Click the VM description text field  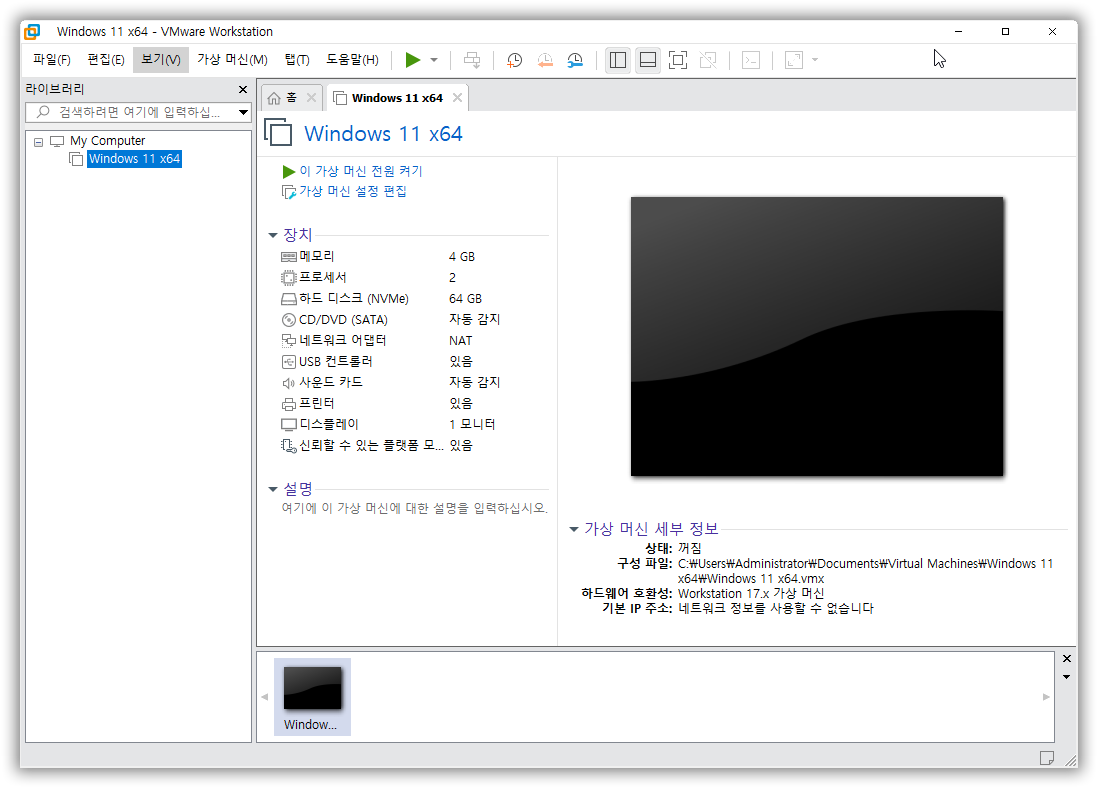[414, 509]
